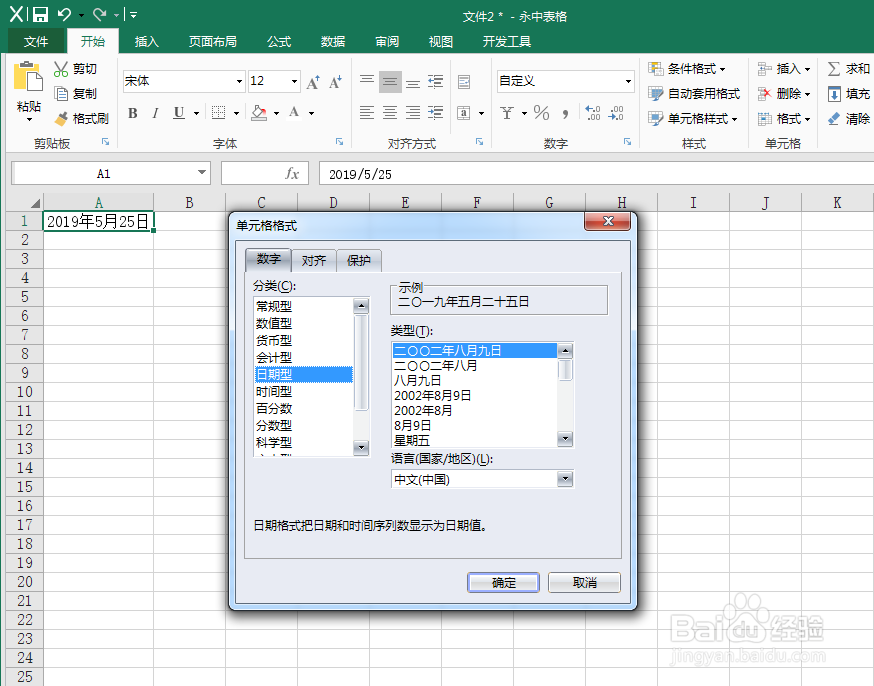This screenshot has width=874, height=686.
Task: Click the borders icon
Action: click(218, 113)
